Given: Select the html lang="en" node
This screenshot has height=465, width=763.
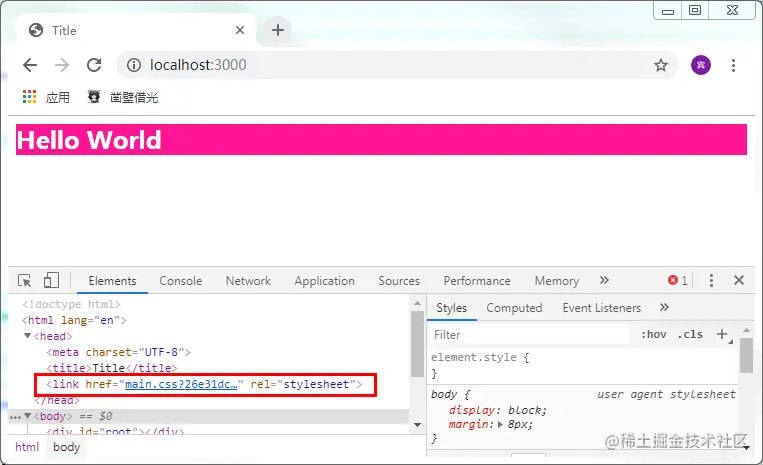Looking at the screenshot, I should (x=74, y=320).
